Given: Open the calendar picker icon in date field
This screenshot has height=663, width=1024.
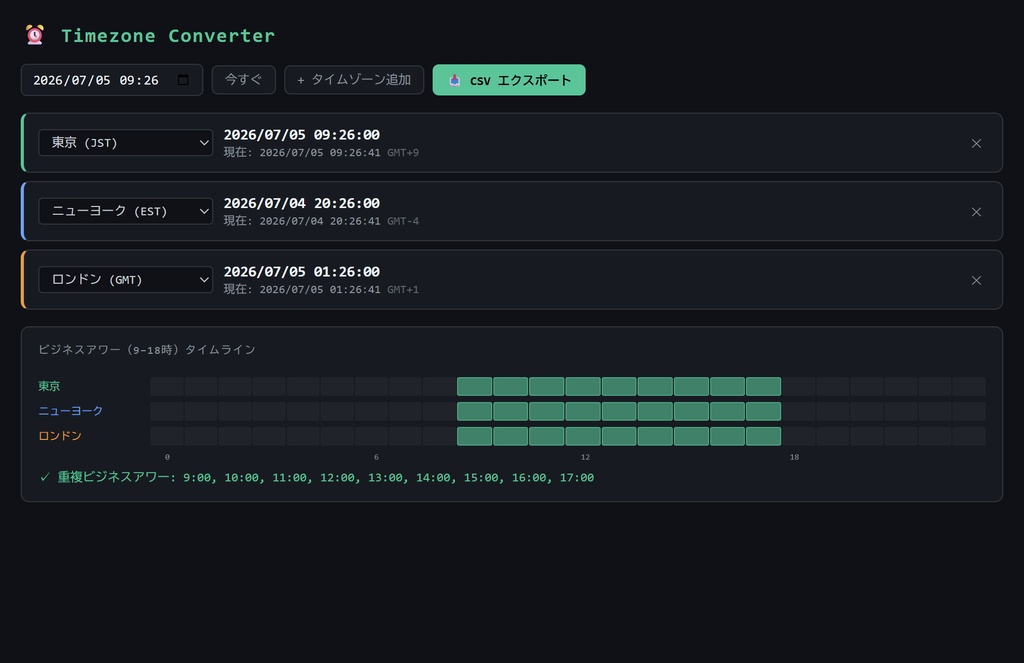Looking at the screenshot, I should [183, 80].
